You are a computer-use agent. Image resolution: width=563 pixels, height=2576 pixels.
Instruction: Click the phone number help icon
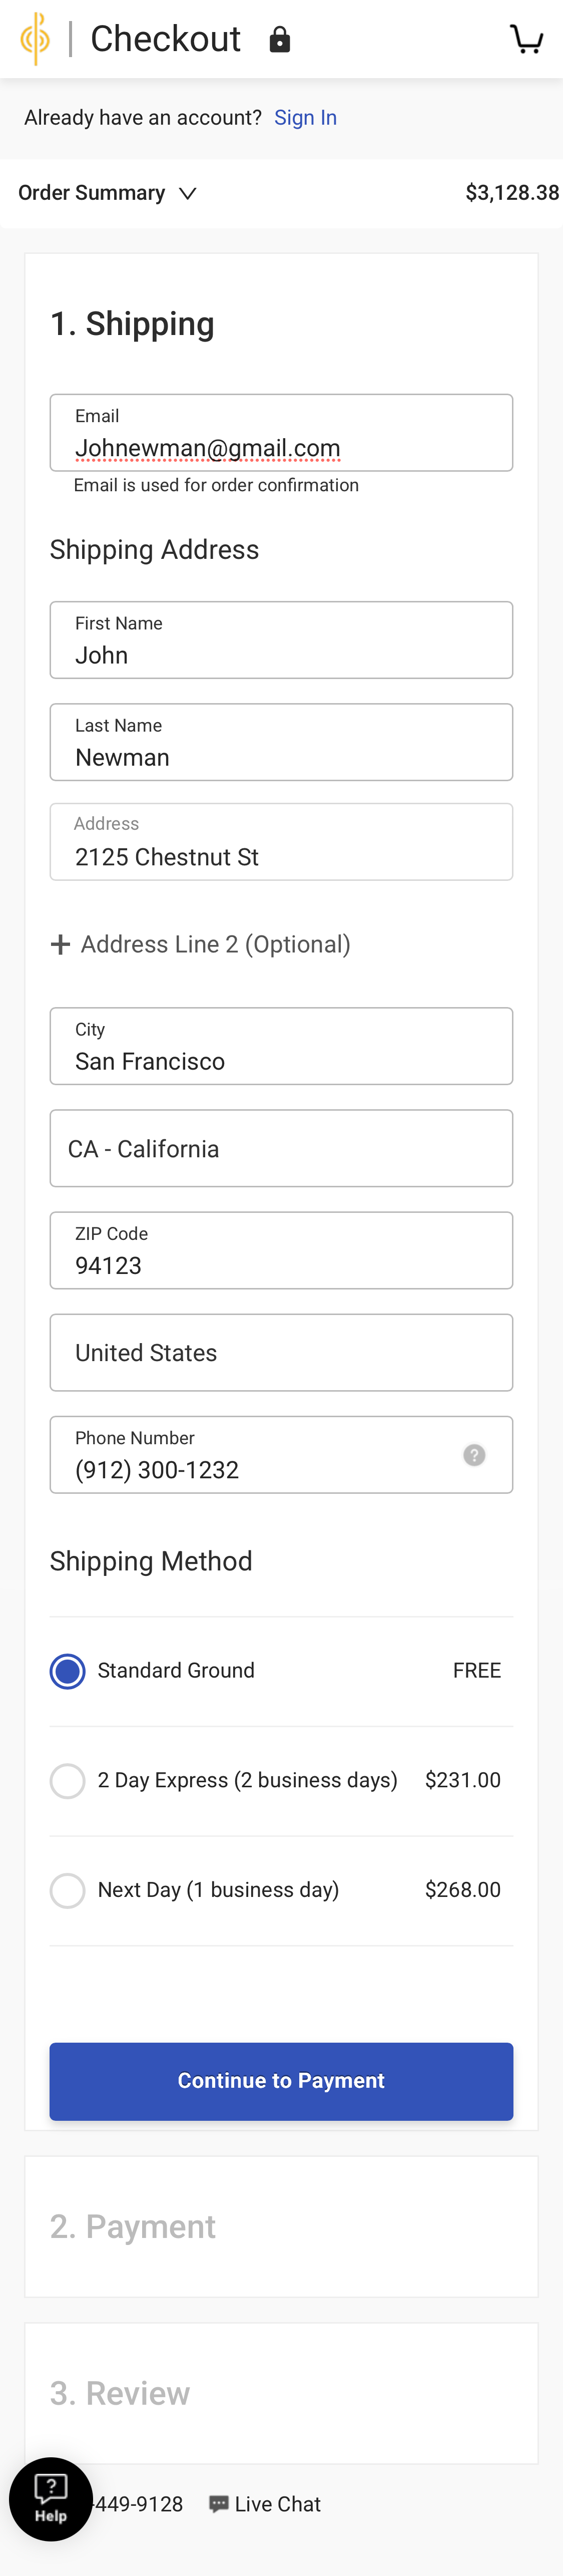(474, 1455)
